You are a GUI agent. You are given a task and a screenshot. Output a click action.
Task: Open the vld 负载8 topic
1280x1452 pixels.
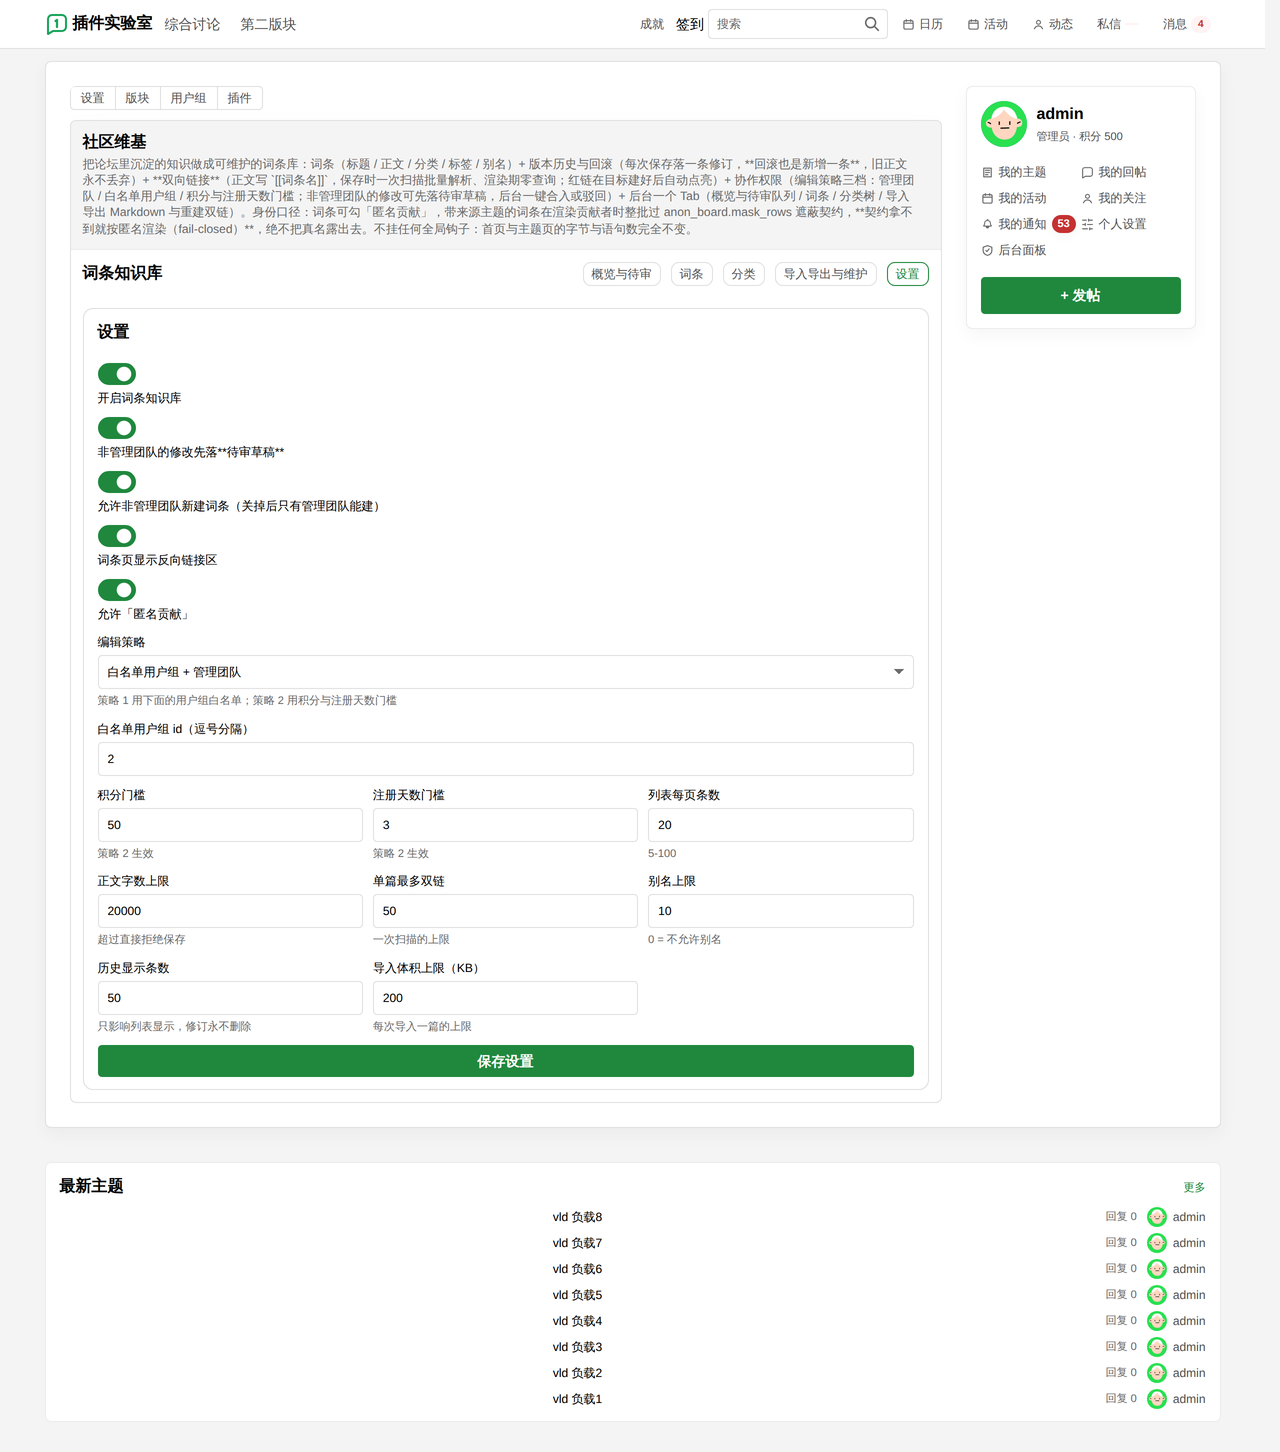pos(578,1217)
